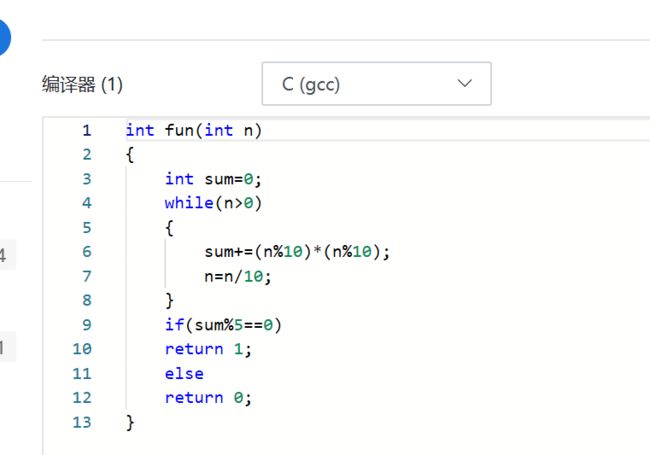Image resolution: width=650 pixels, height=455 pixels.
Task: Click code line 'int fun(int n)'
Action: 194,131
